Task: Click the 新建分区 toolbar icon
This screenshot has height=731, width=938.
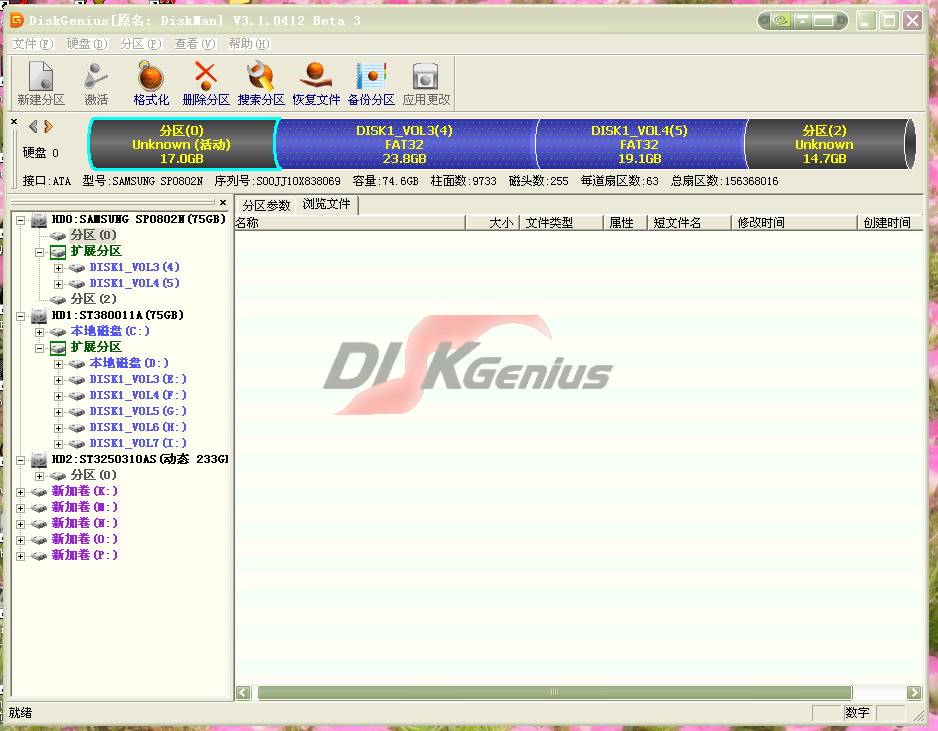Action: [41, 77]
